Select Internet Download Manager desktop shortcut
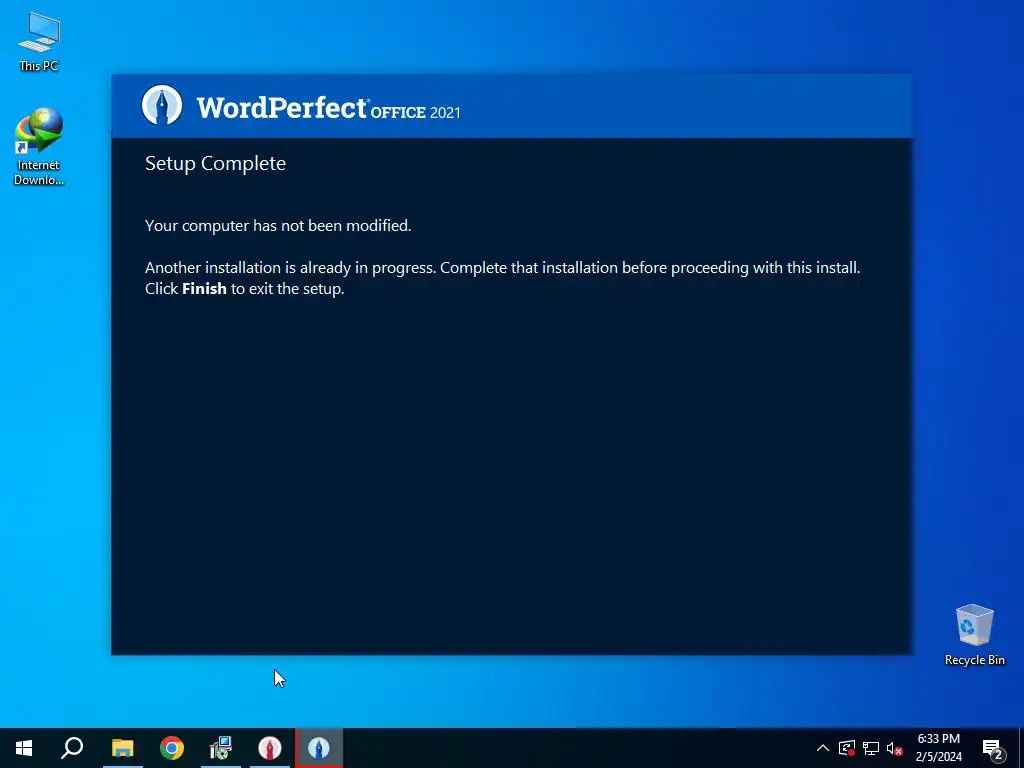1024x768 pixels. pos(39,147)
